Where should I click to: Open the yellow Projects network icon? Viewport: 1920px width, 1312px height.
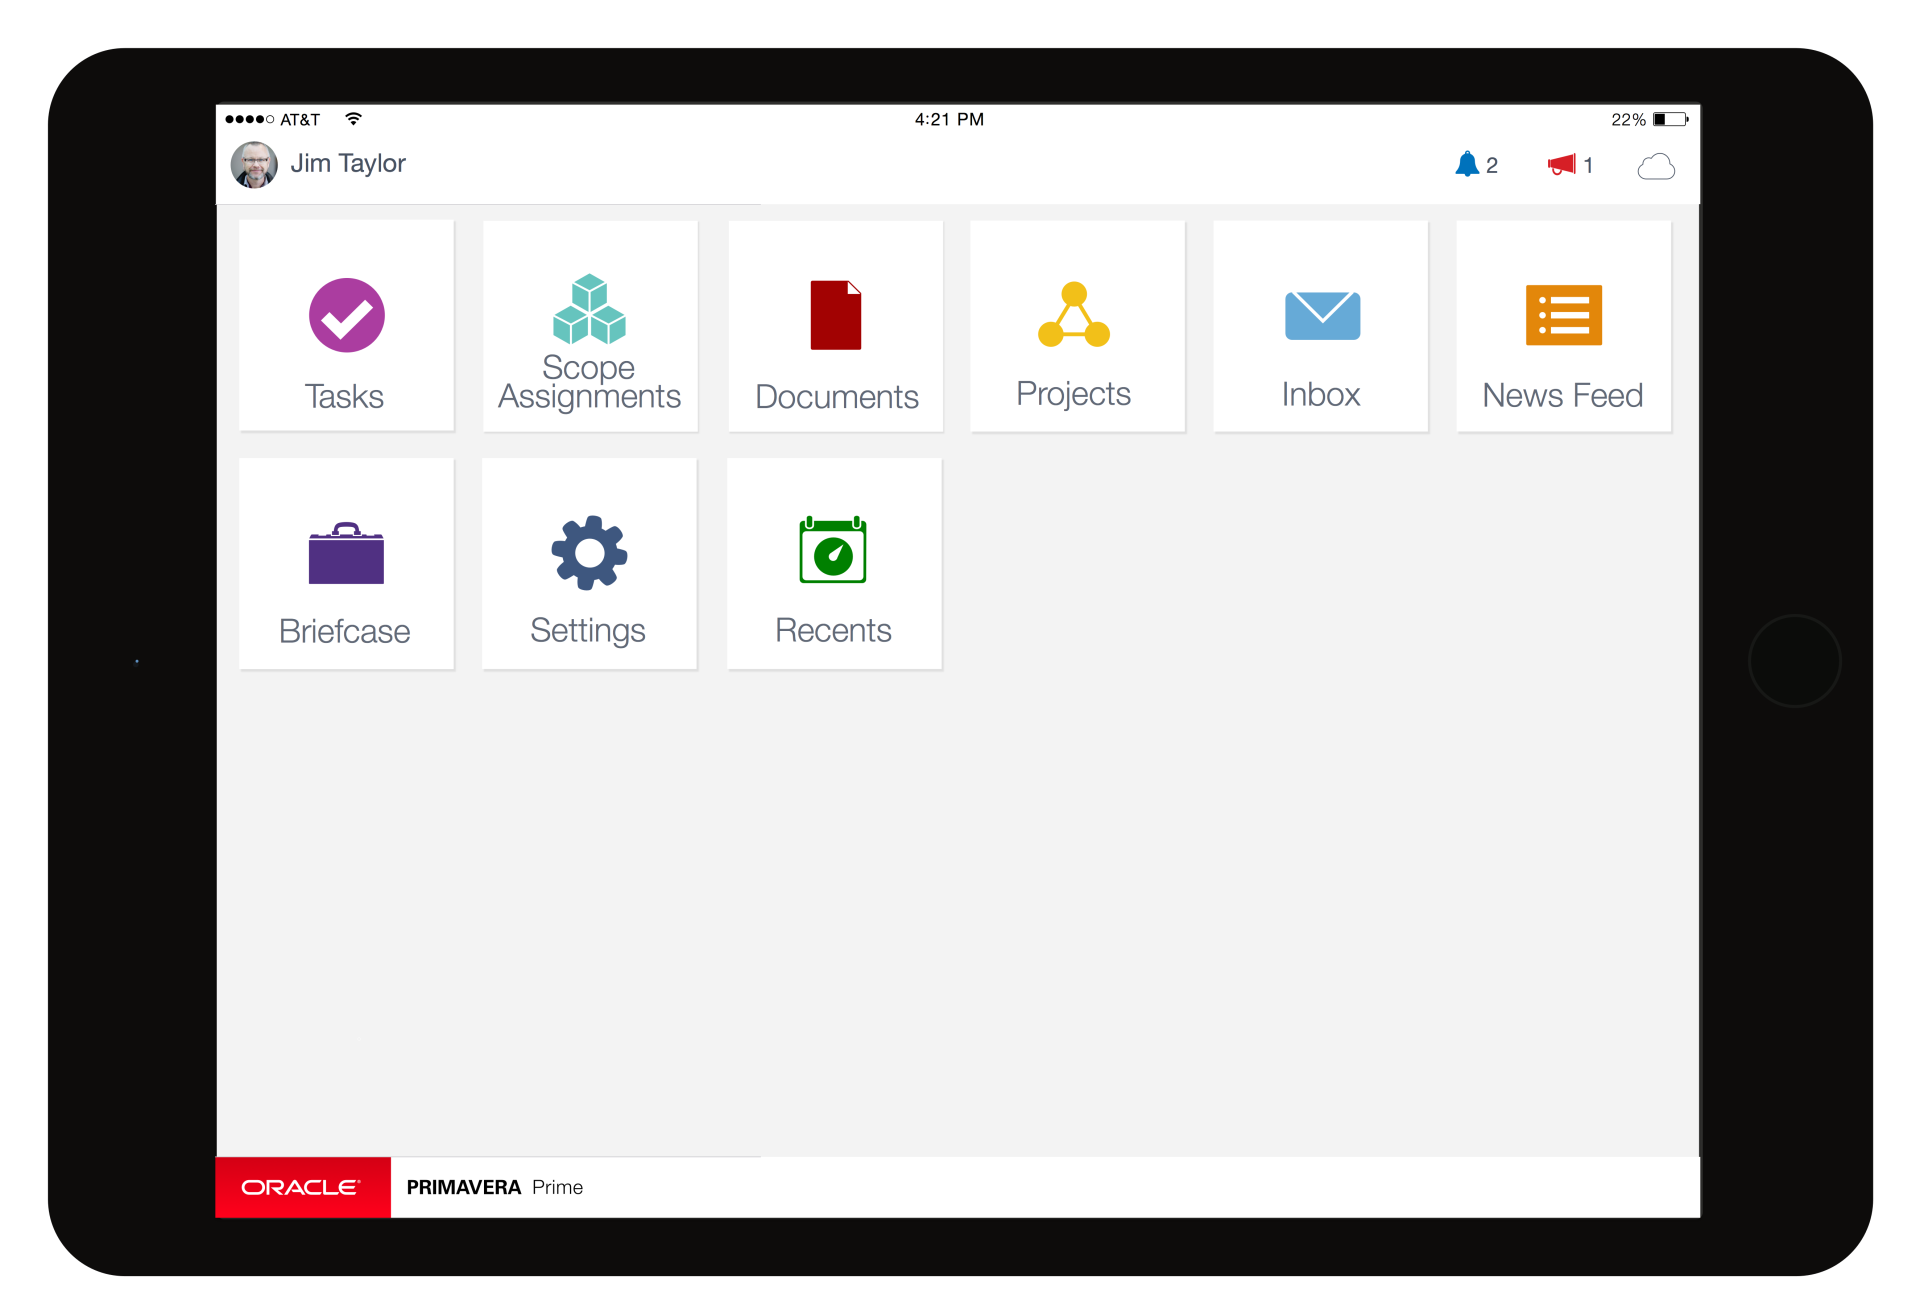1074,315
